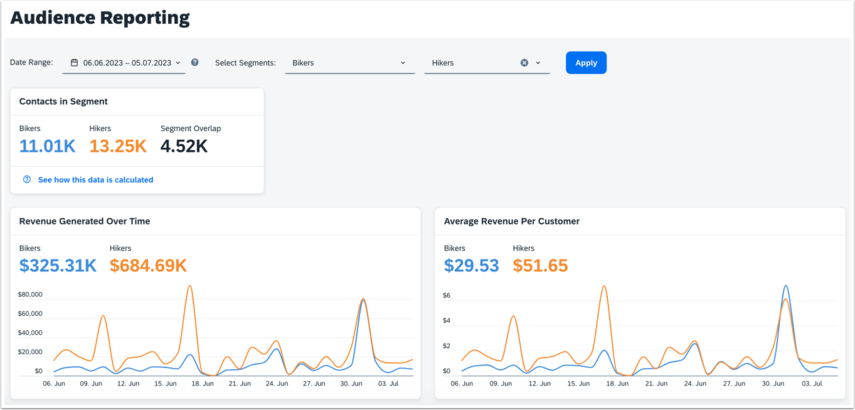Click the Bikers $29.53 average revenue value

[471, 265]
